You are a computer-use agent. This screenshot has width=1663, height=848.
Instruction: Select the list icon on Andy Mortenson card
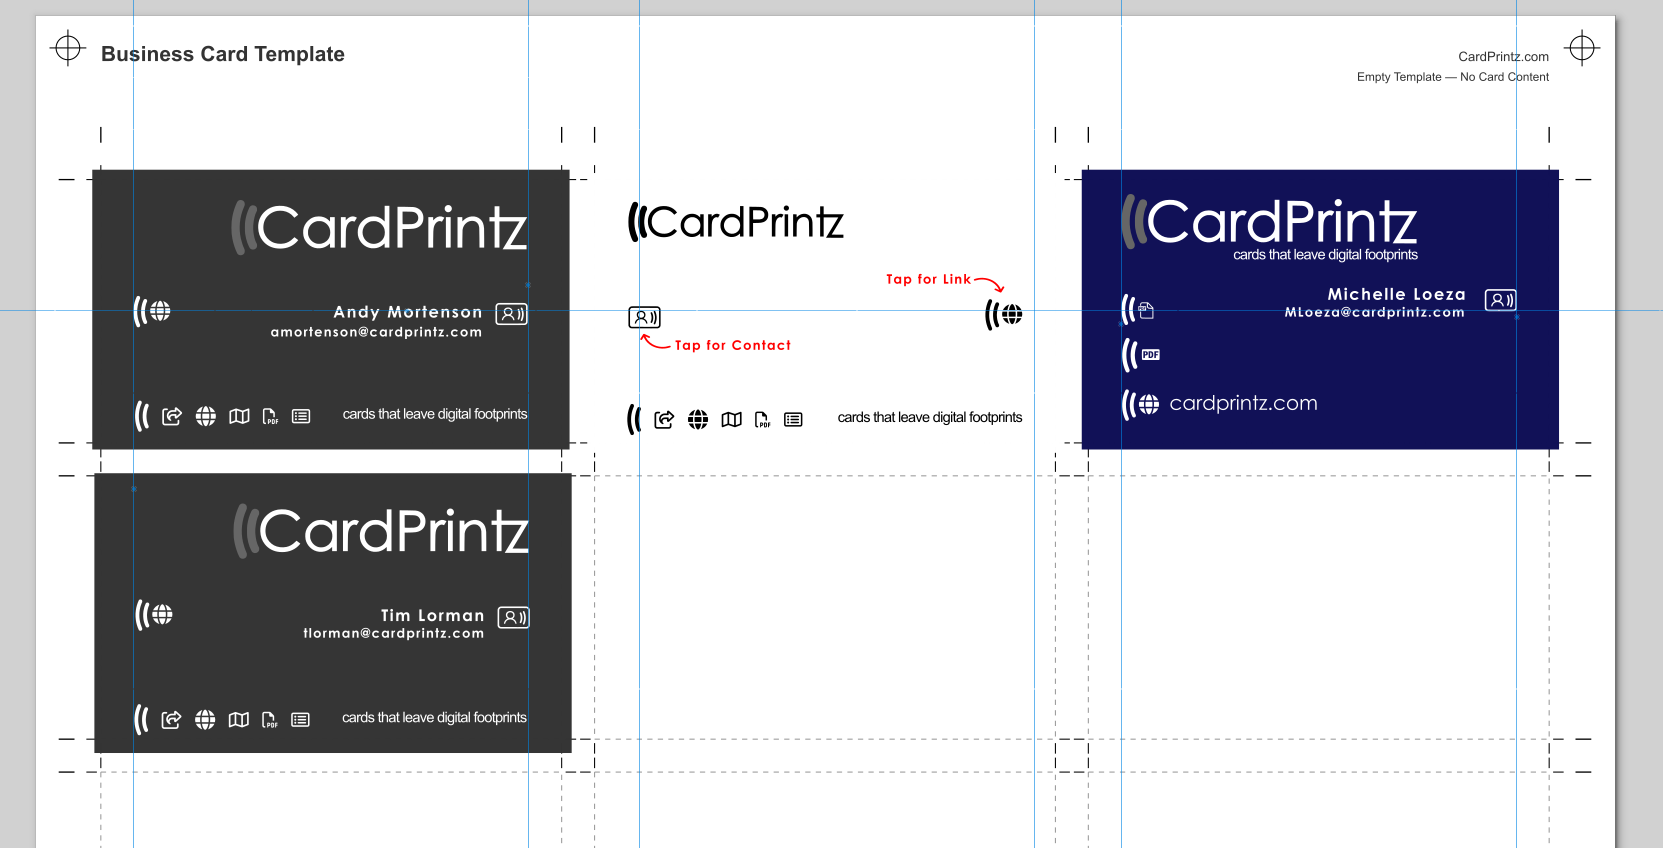[x=301, y=416]
